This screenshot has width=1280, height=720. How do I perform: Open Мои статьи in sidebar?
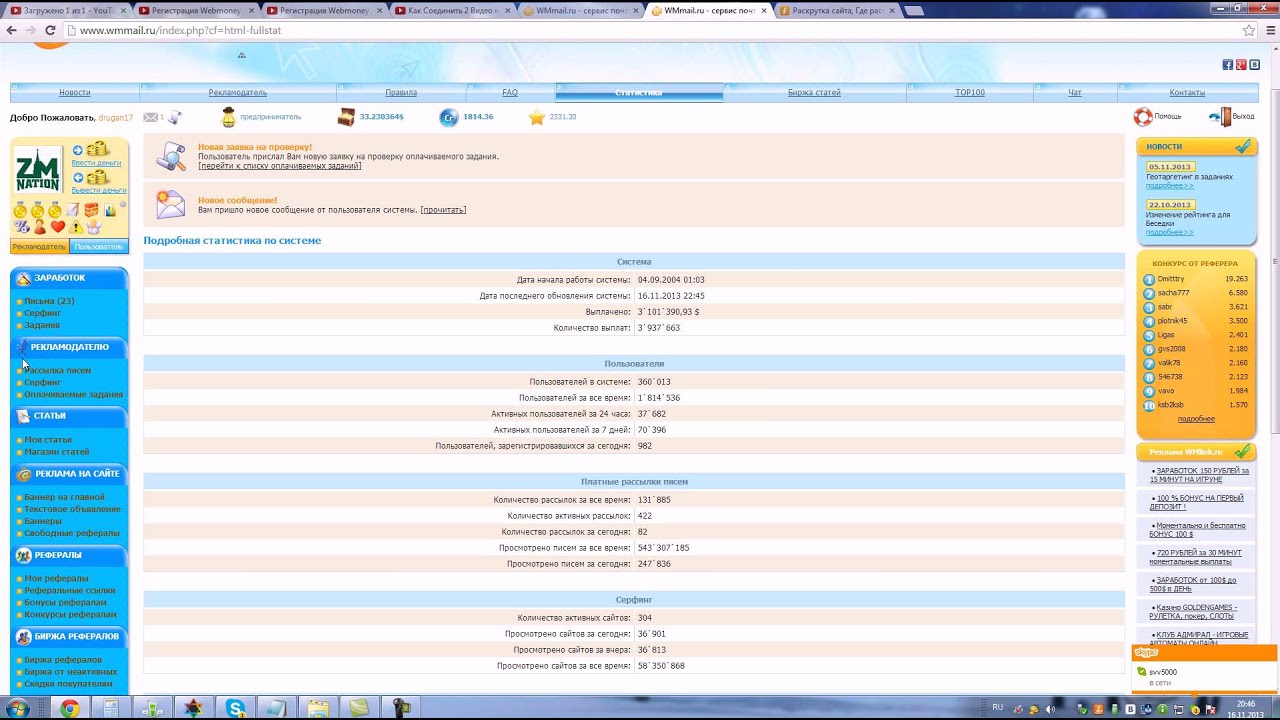click(x=48, y=440)
